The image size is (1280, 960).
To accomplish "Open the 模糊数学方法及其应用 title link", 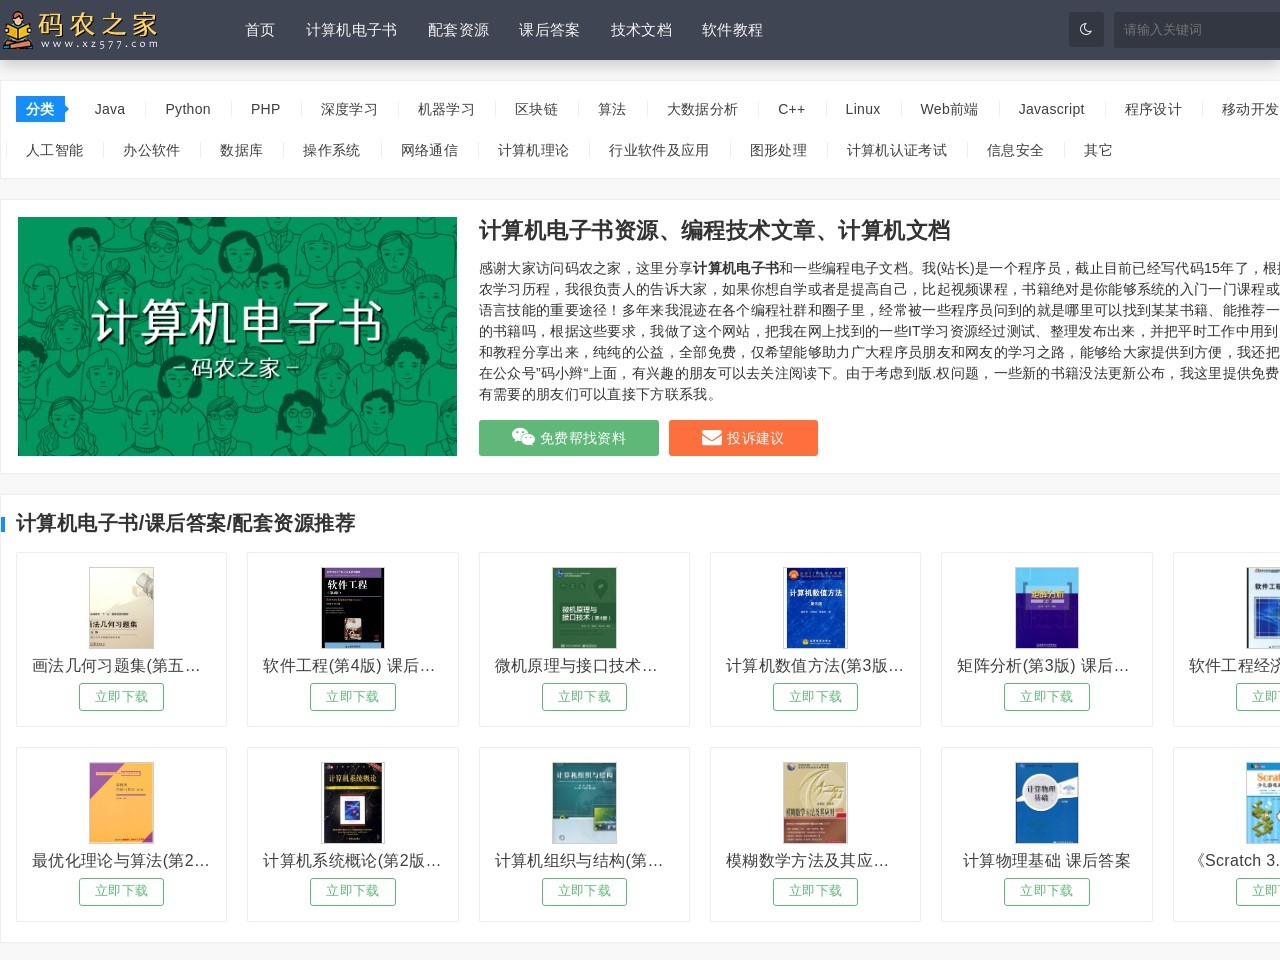I will coord(807,860).
